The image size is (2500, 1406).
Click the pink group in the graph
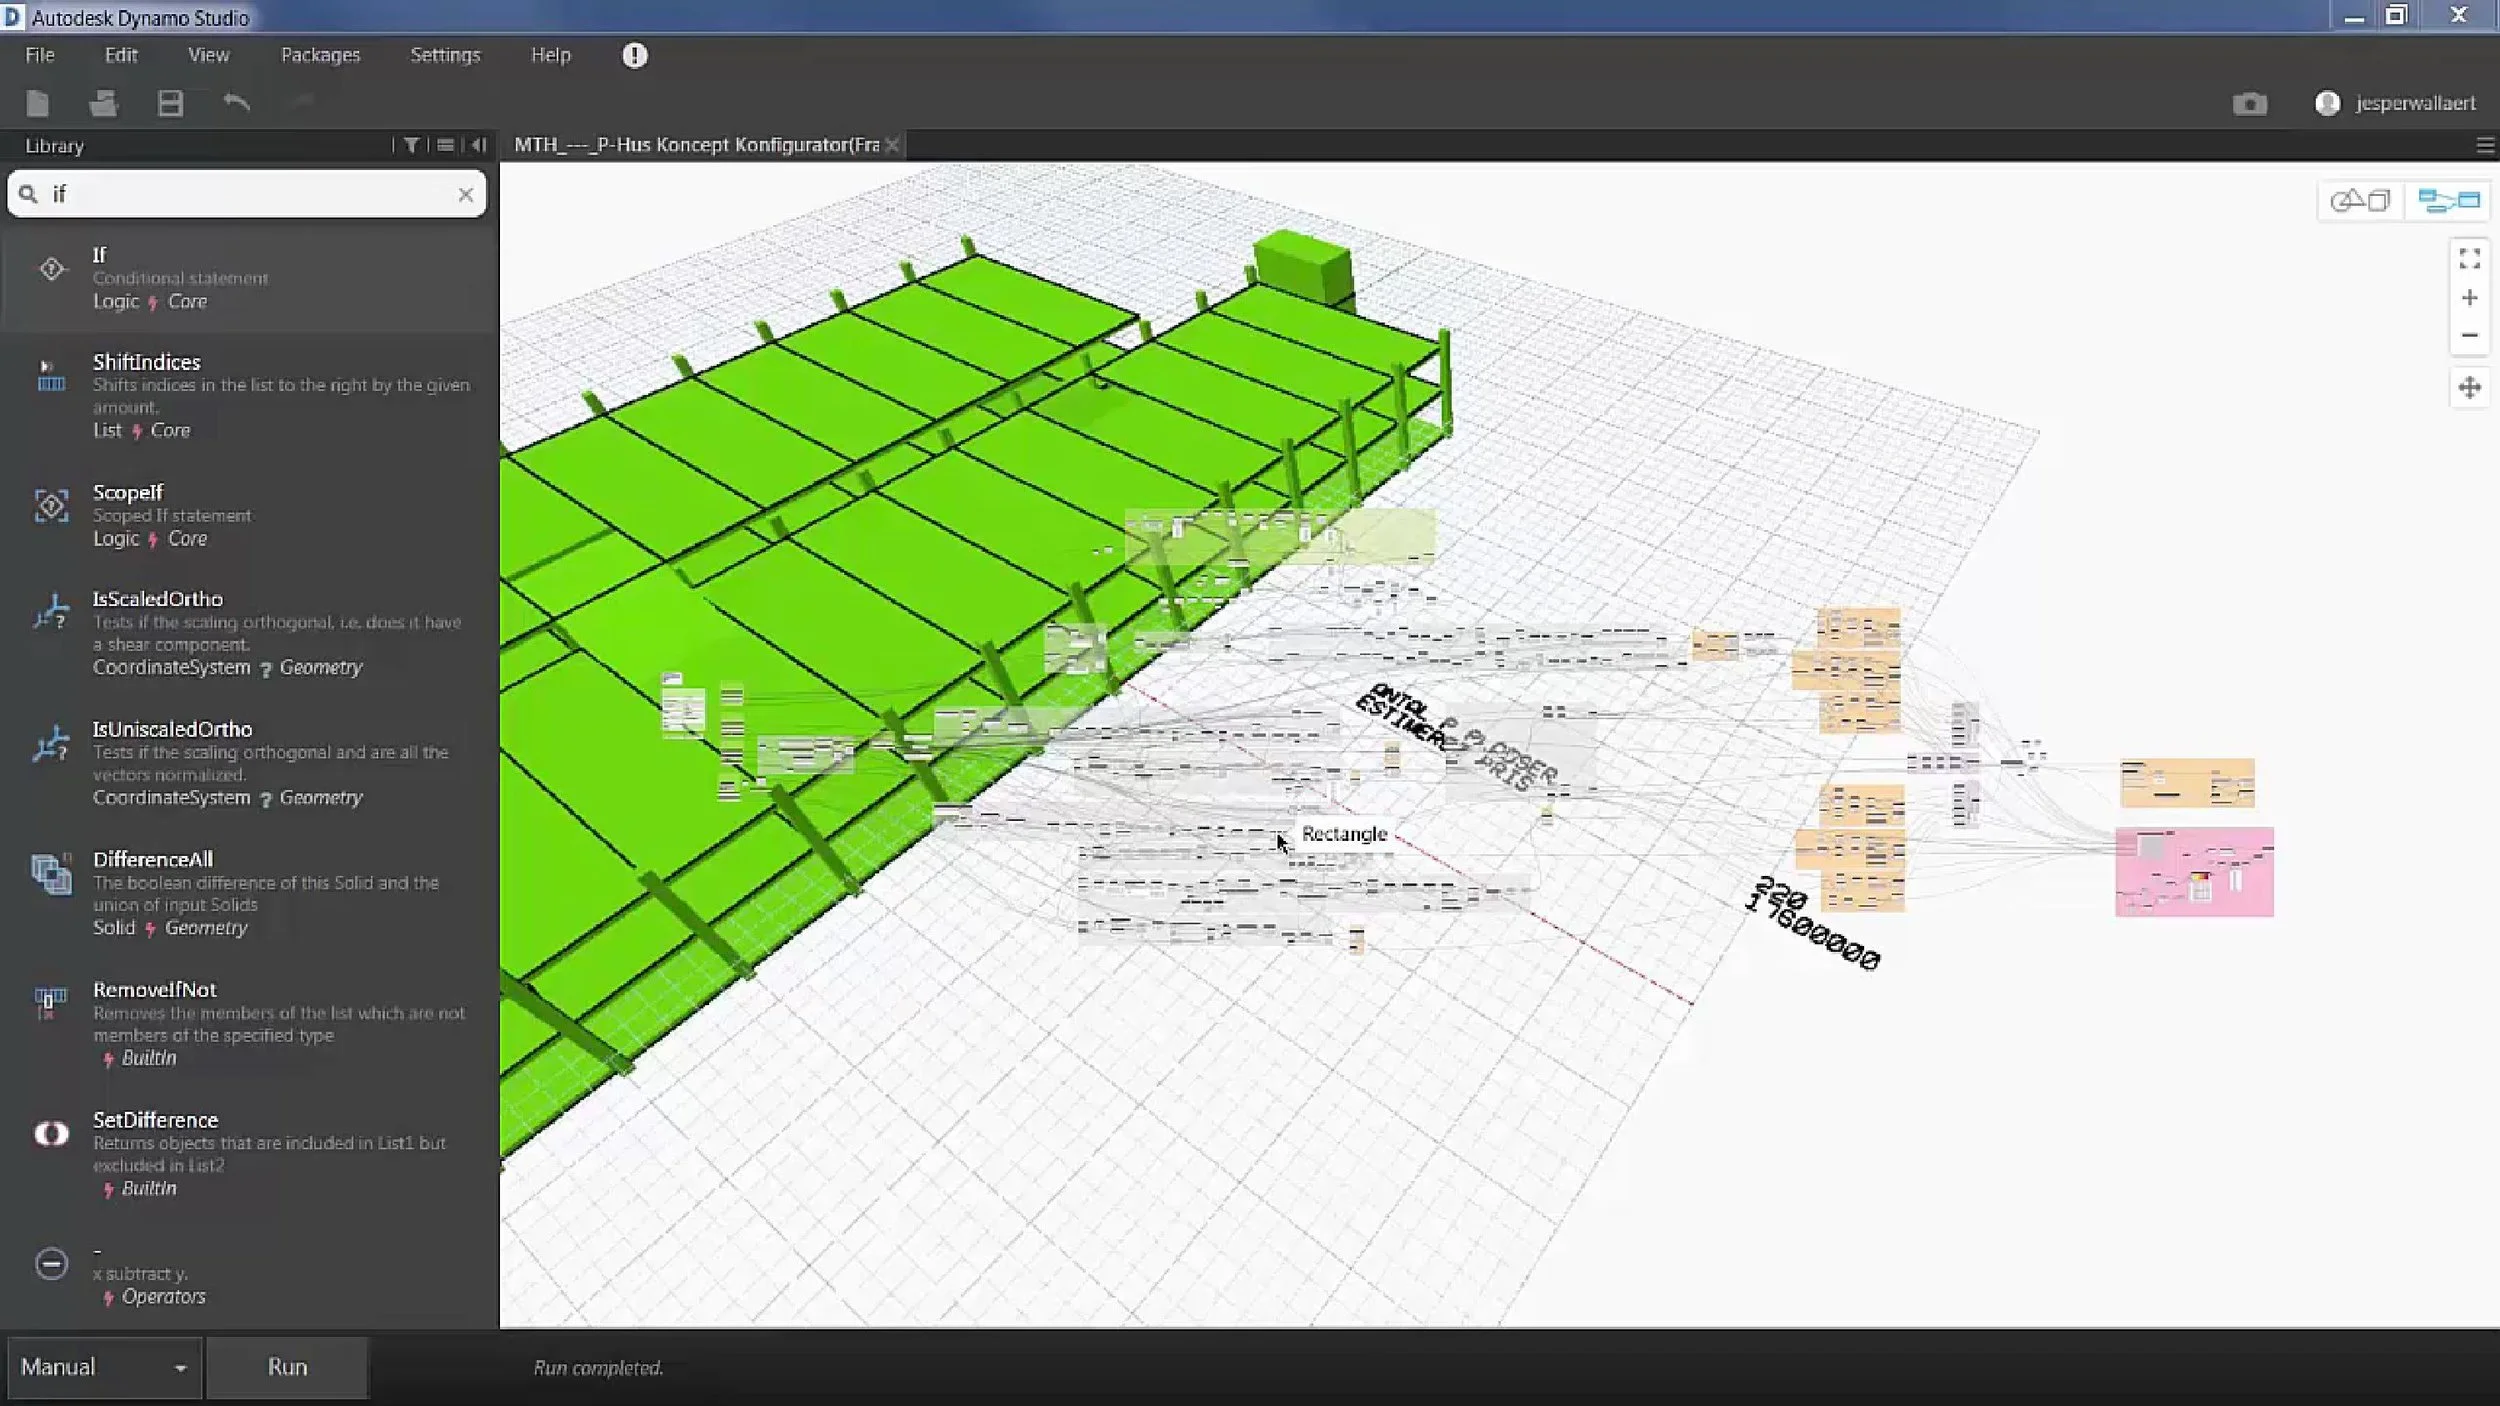point(2193,871)
